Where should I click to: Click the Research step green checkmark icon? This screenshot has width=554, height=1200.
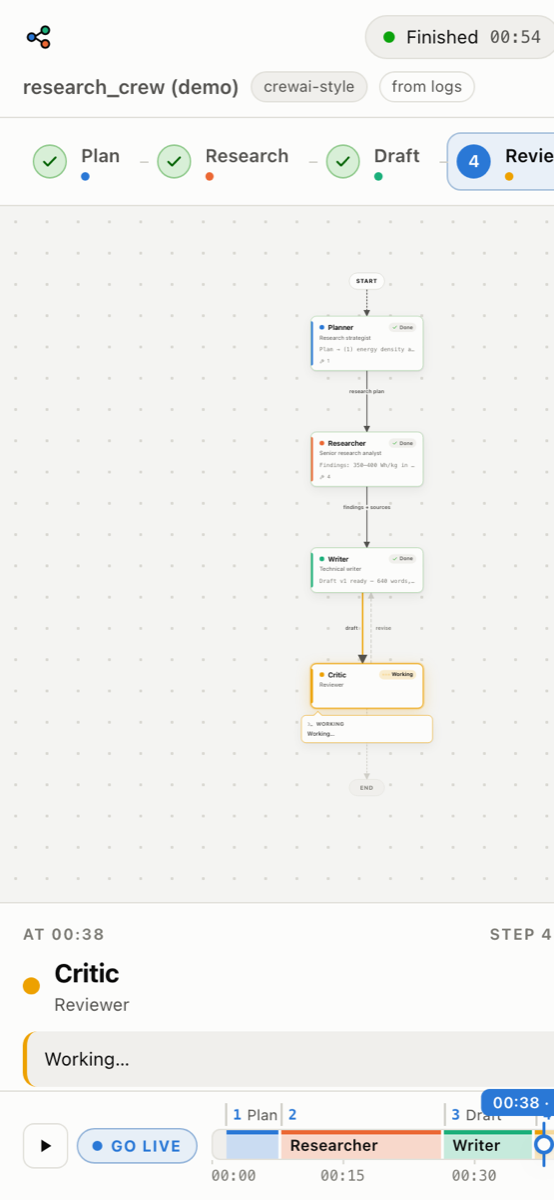pyautogui.click(x=174, y=160)
